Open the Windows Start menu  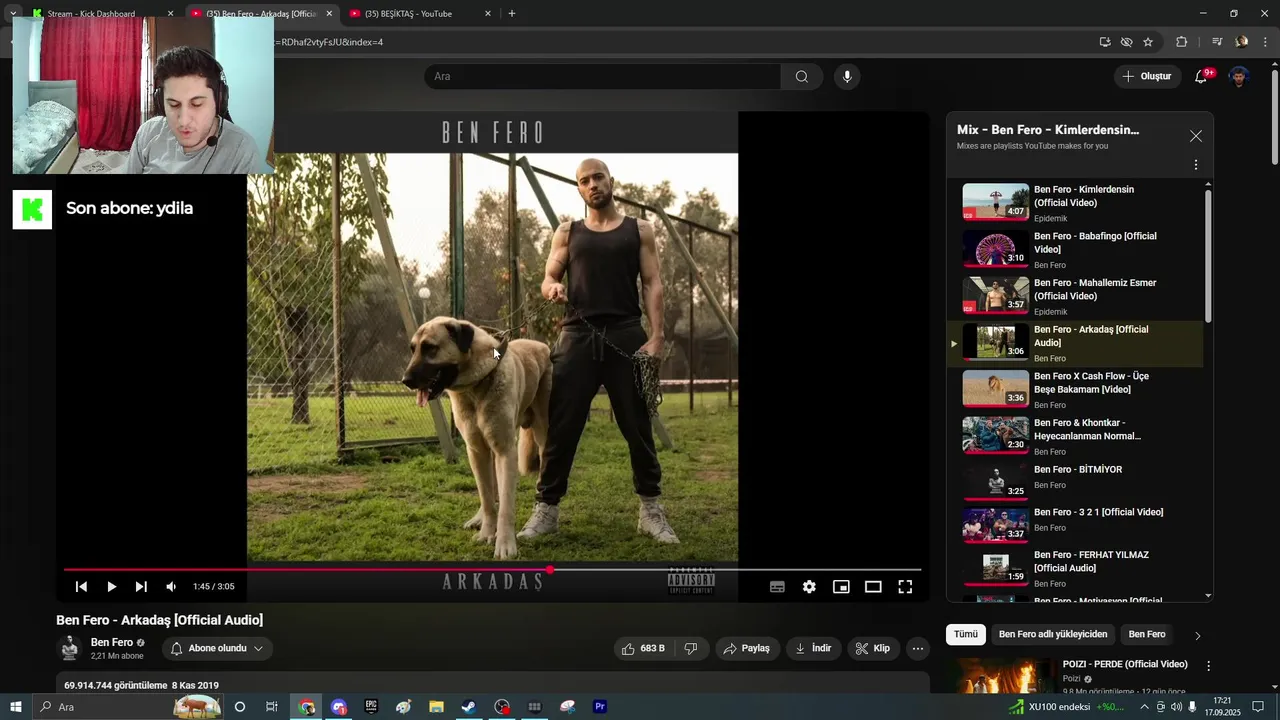(16, 707)
